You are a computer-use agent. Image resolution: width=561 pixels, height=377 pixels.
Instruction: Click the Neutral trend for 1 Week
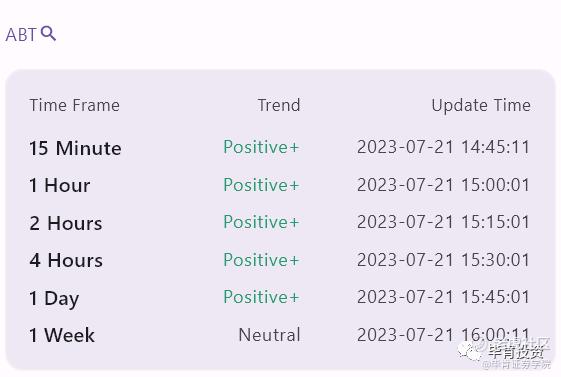click(x=269, y=335)
